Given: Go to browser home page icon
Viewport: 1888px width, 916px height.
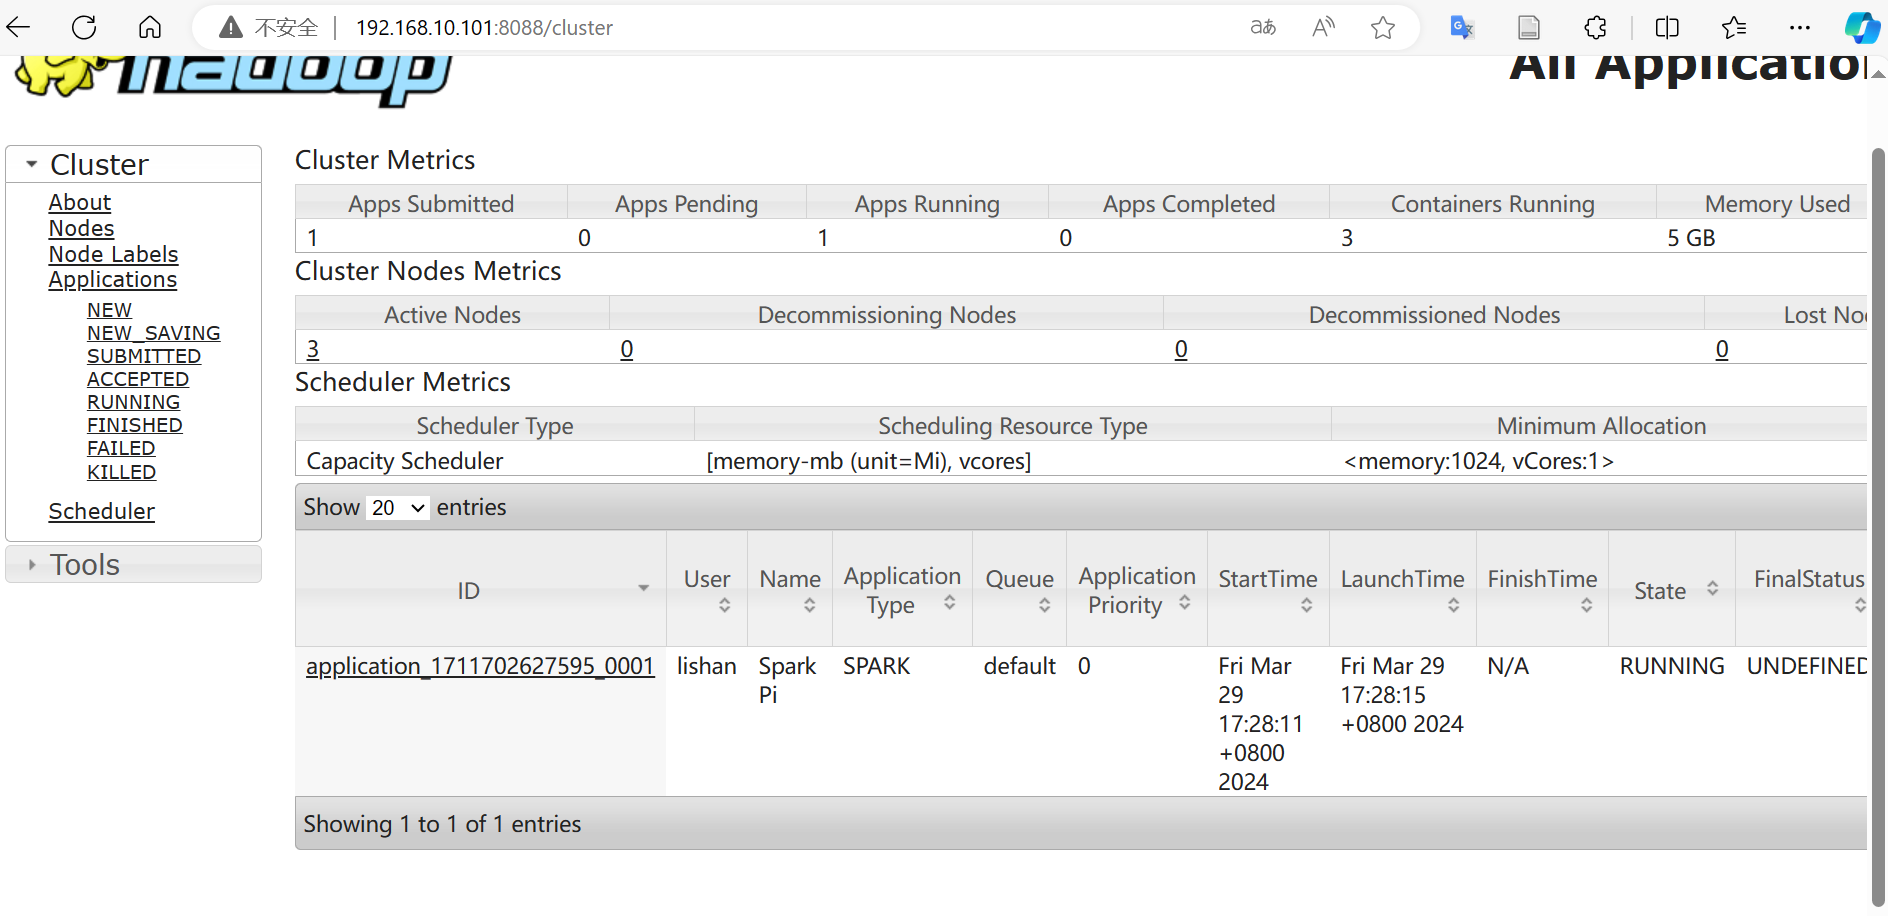Looking at the screenshot, I should [x=150, y=27].
